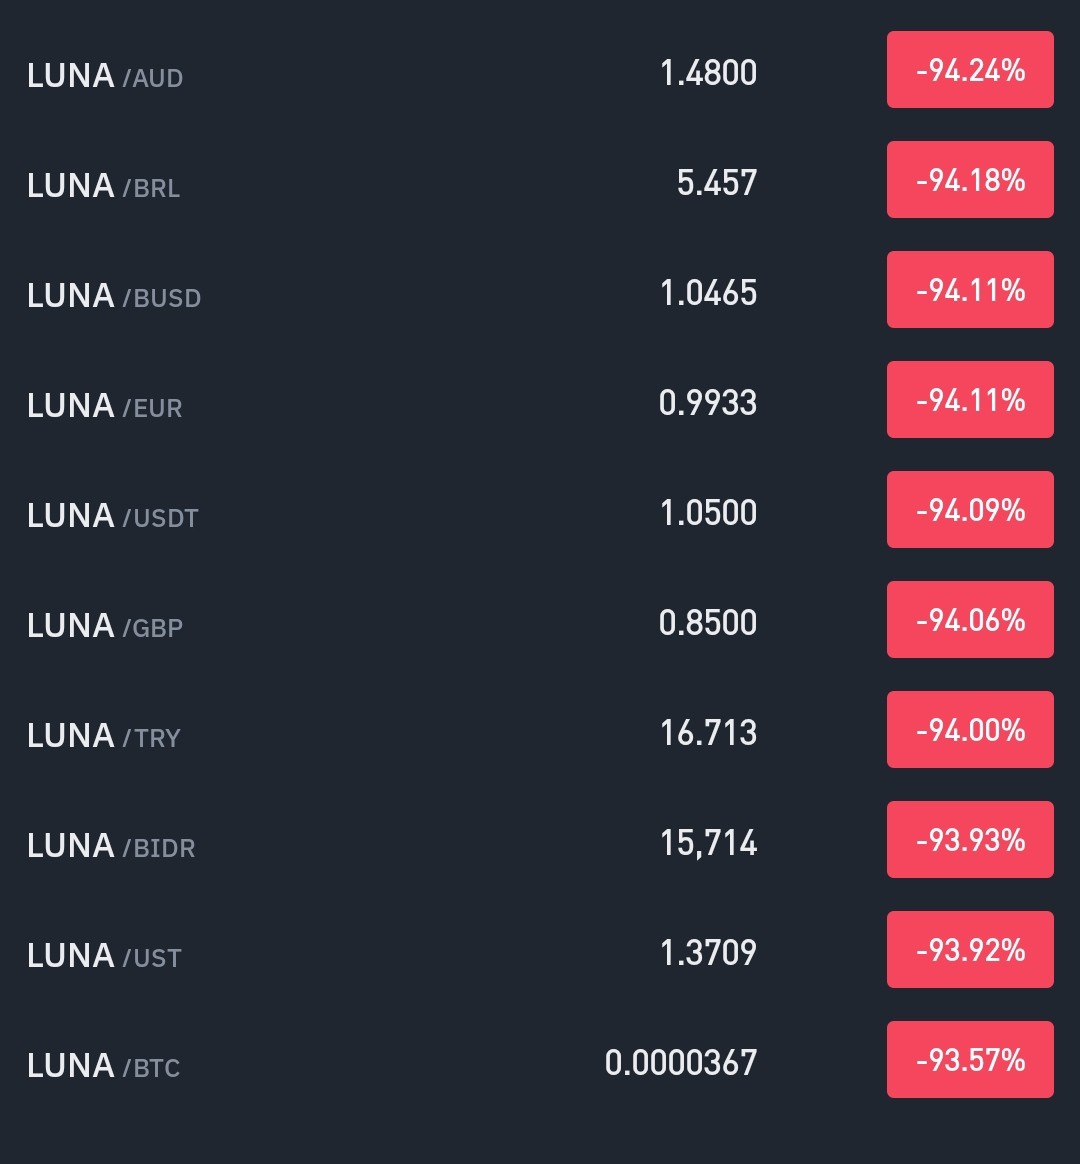Open the LUNA/EUR market row
The image size is (1080, 1164).
point(540,400)
